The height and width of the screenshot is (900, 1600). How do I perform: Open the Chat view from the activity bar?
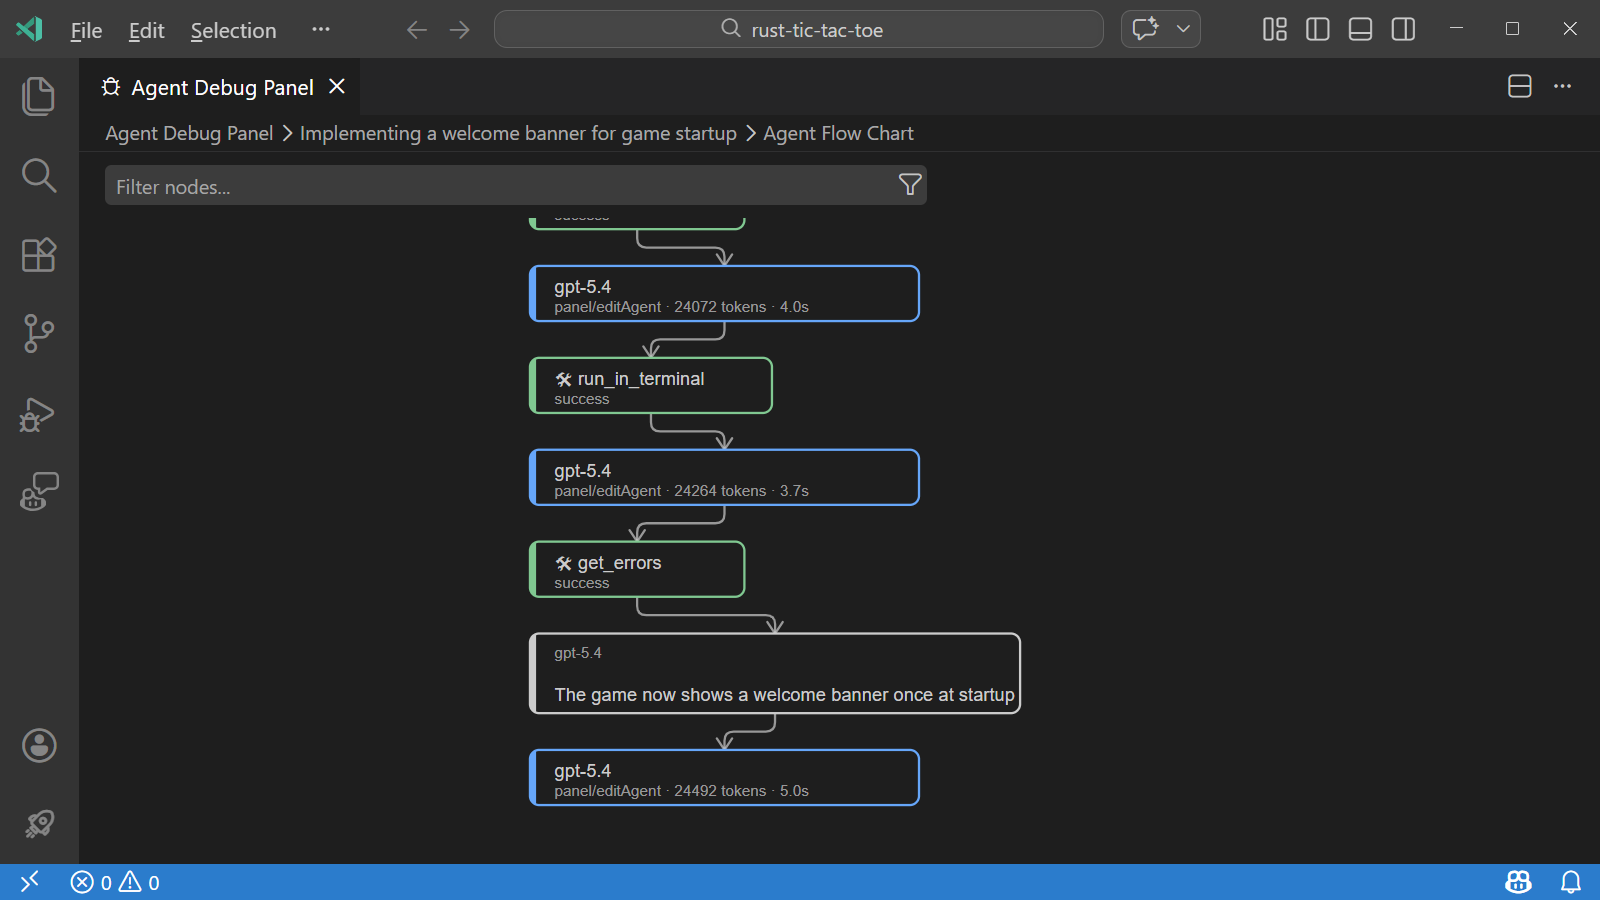[x=38, y=490]
